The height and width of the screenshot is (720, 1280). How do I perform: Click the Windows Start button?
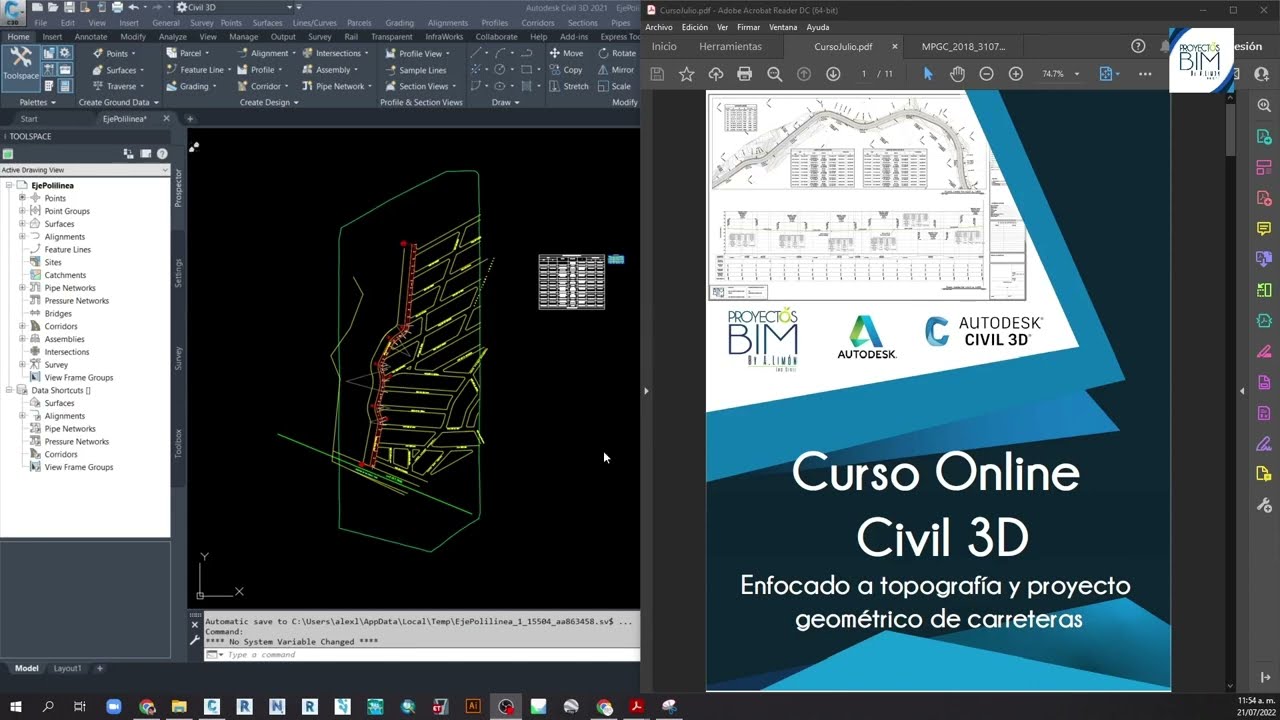click(x=16, y=706)
